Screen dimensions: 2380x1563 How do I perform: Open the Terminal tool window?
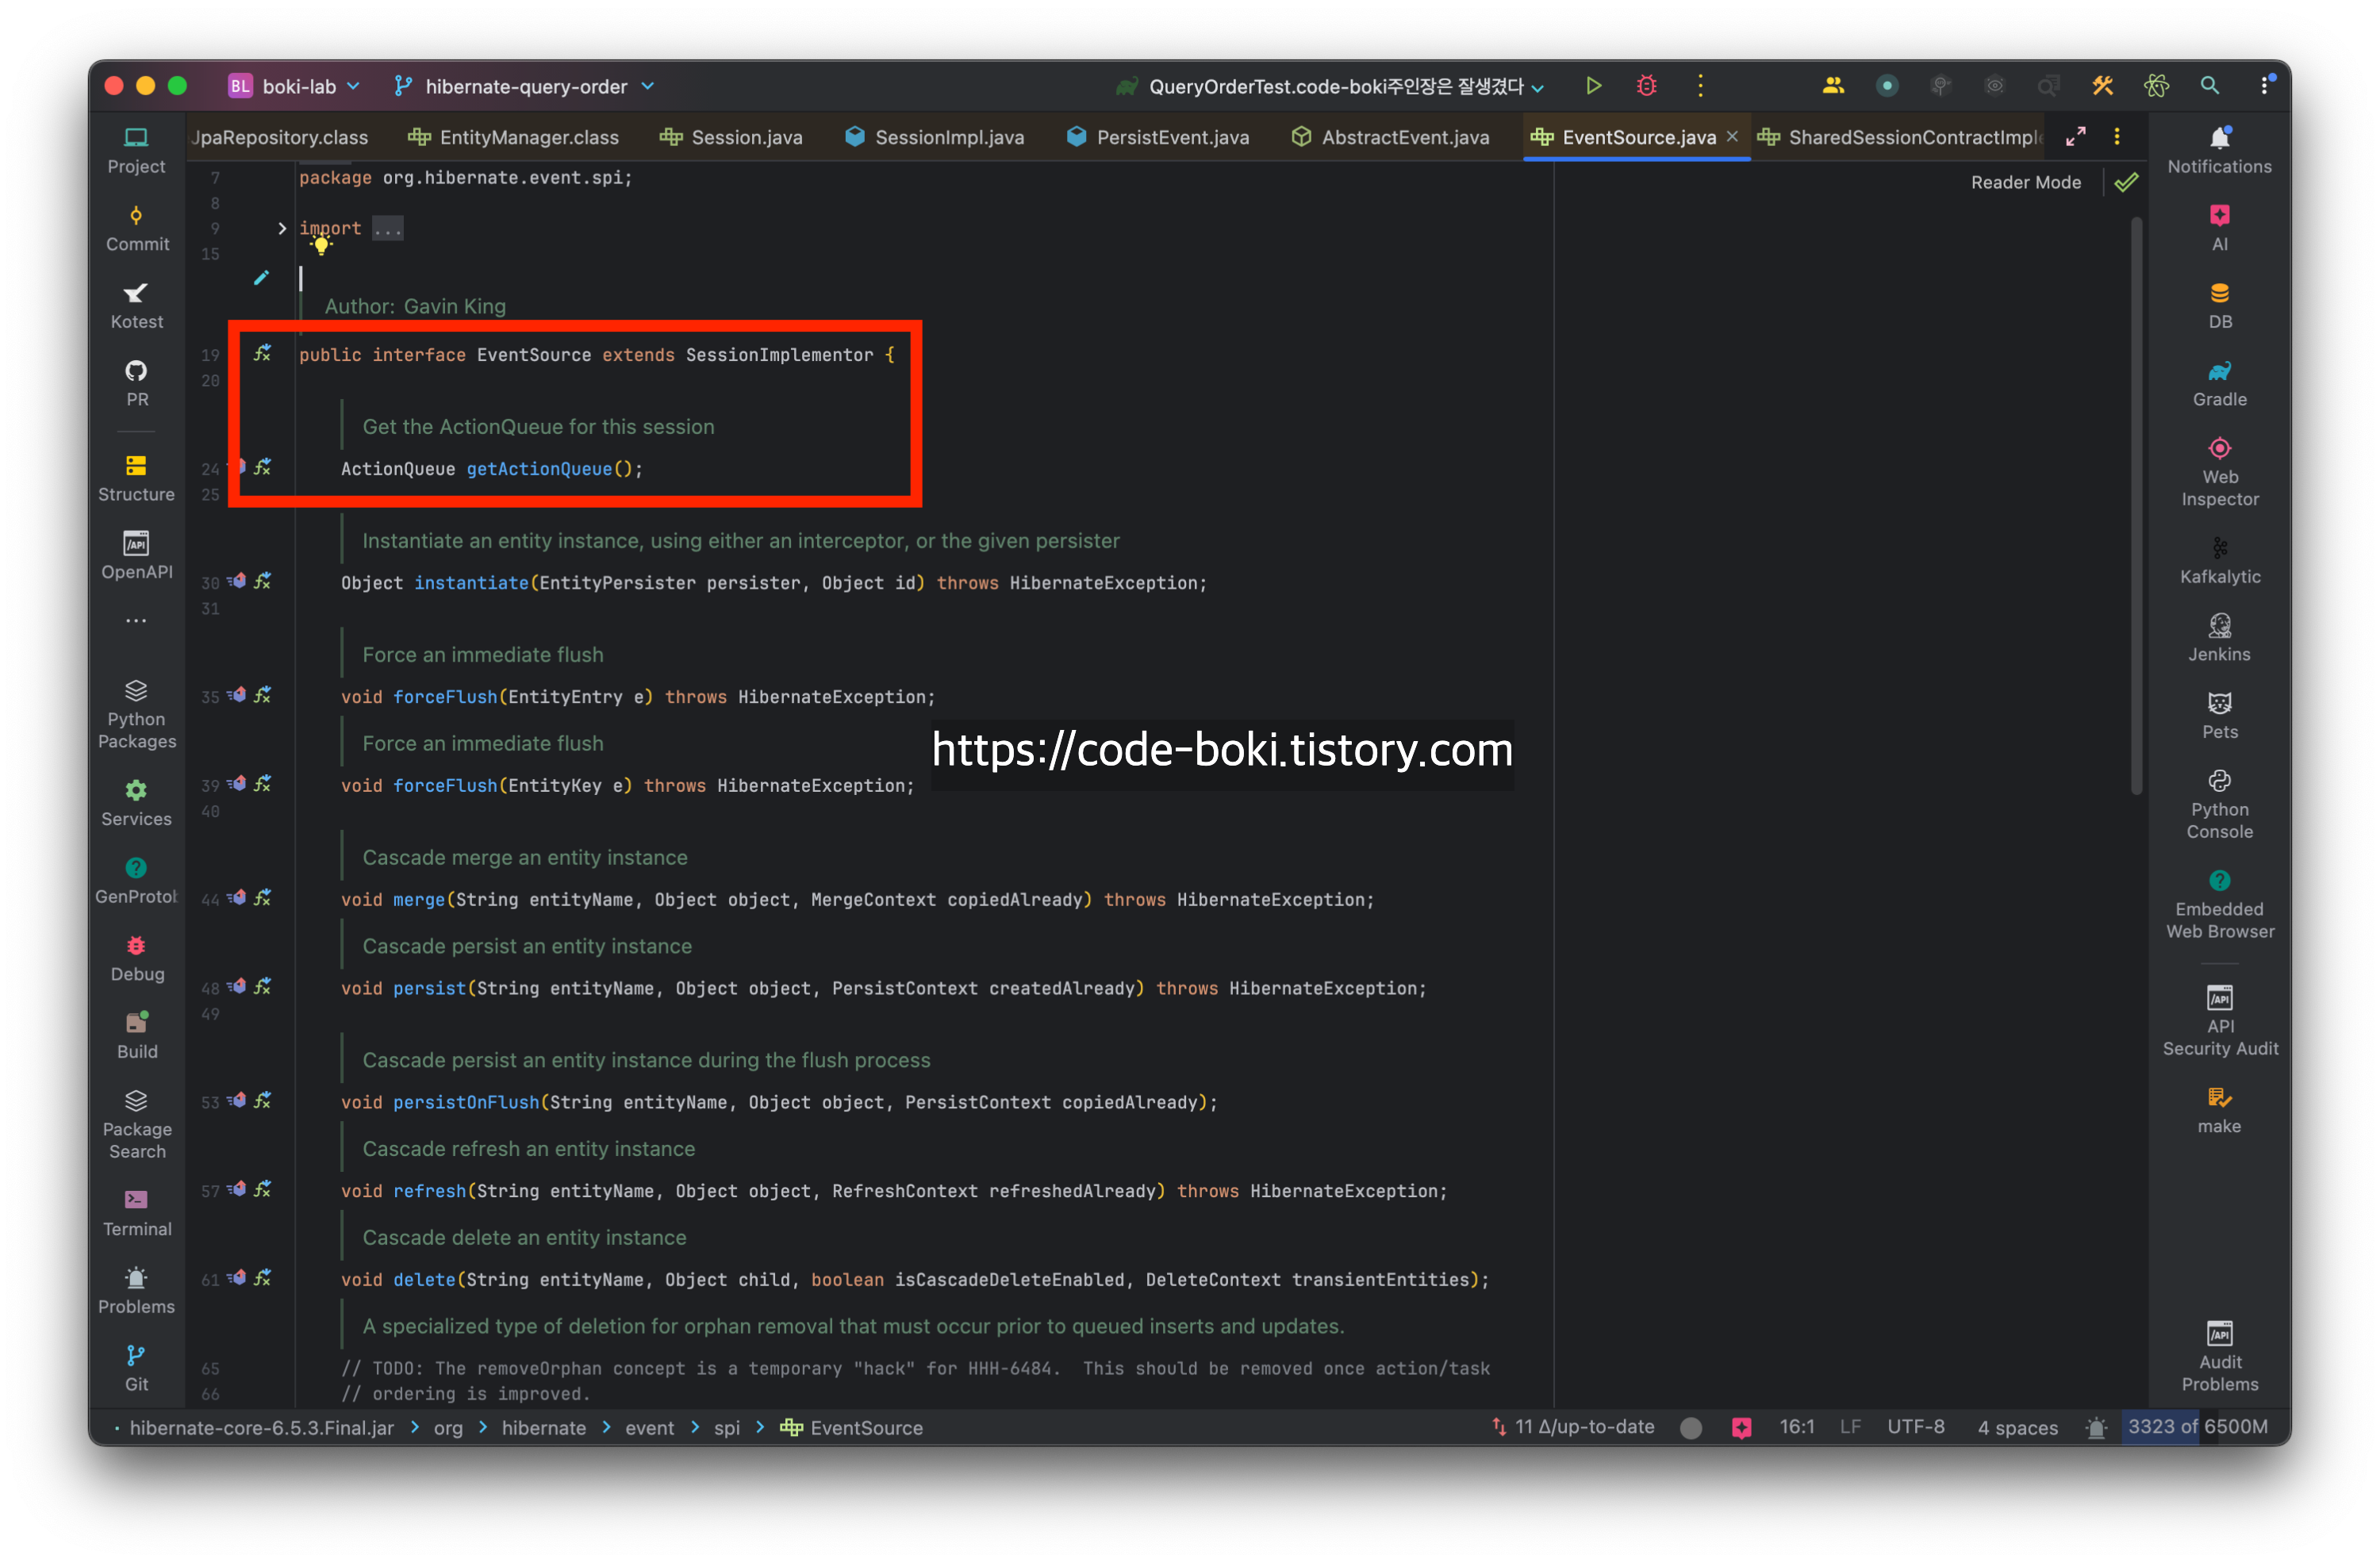tap(137, 1213)
